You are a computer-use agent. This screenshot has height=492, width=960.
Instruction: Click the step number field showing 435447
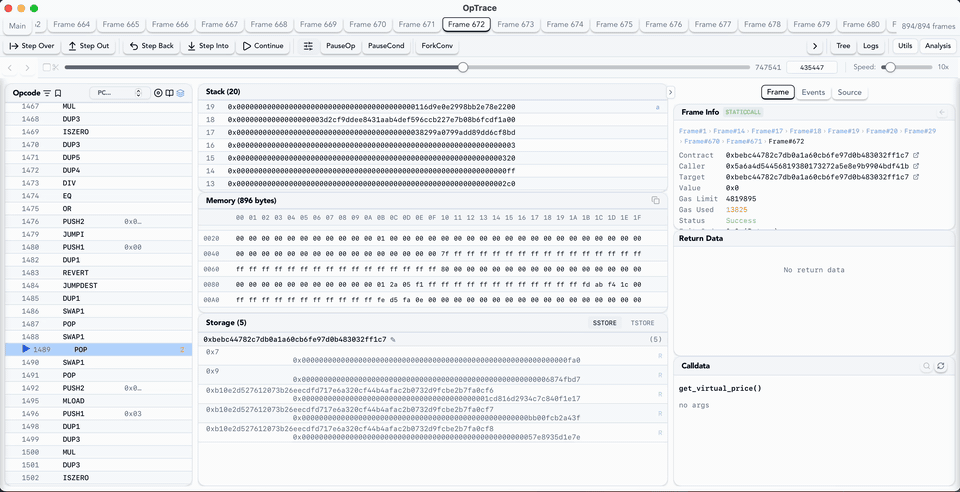coord(812,67)
